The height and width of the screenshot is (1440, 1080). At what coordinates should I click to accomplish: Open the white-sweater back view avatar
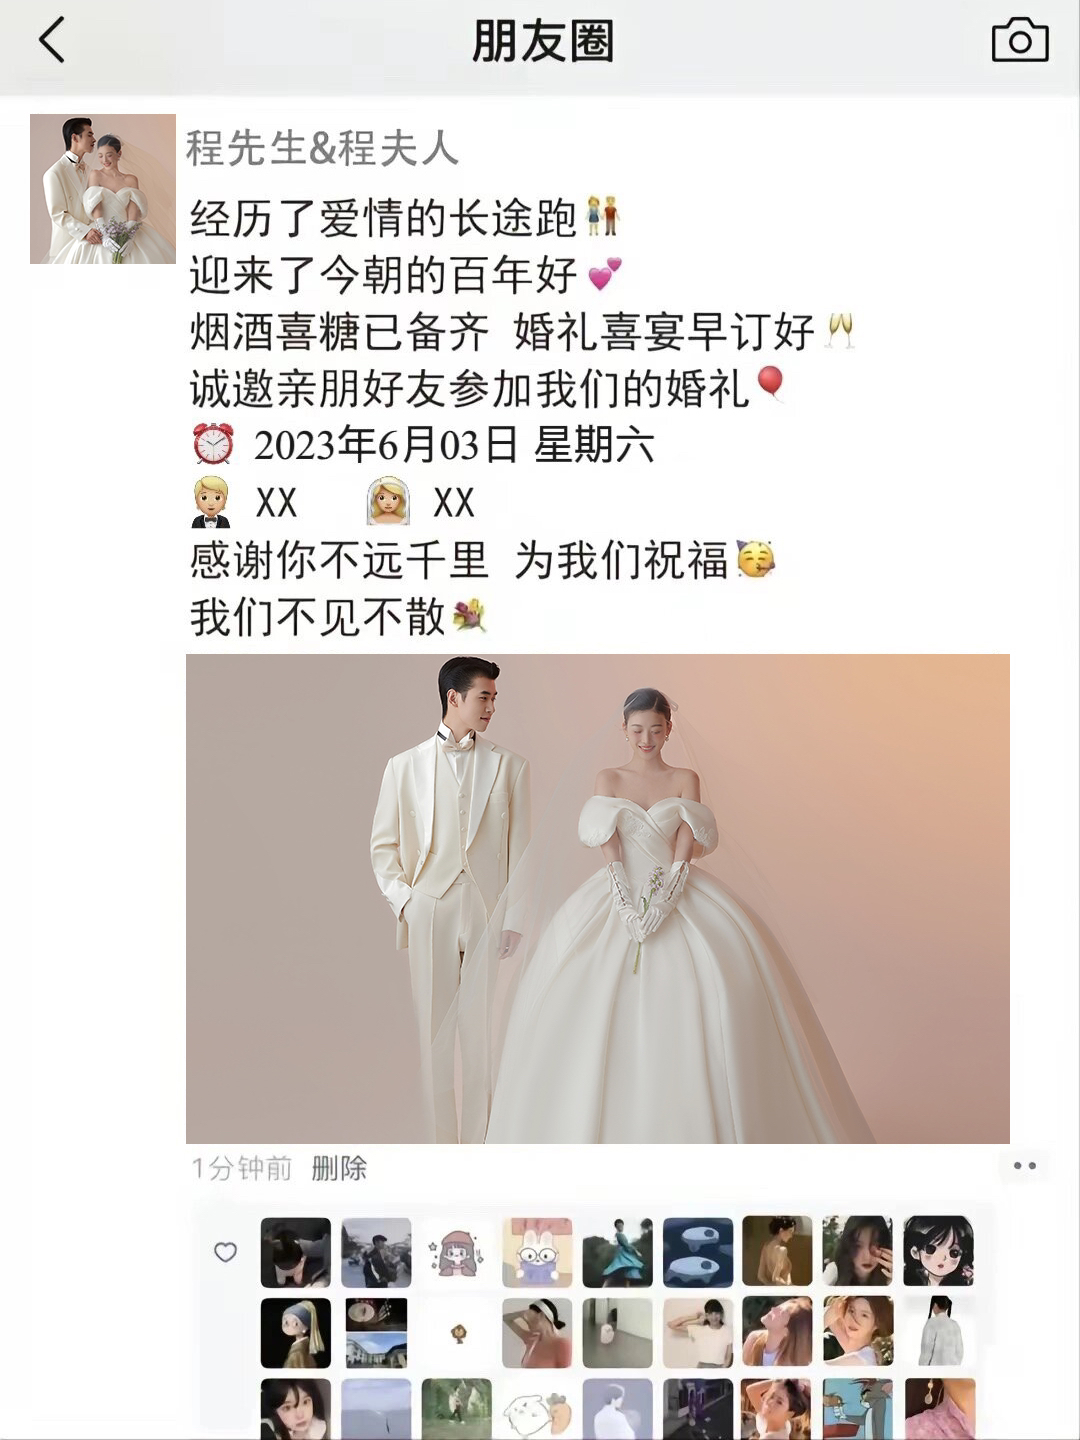pos(939,1332)
